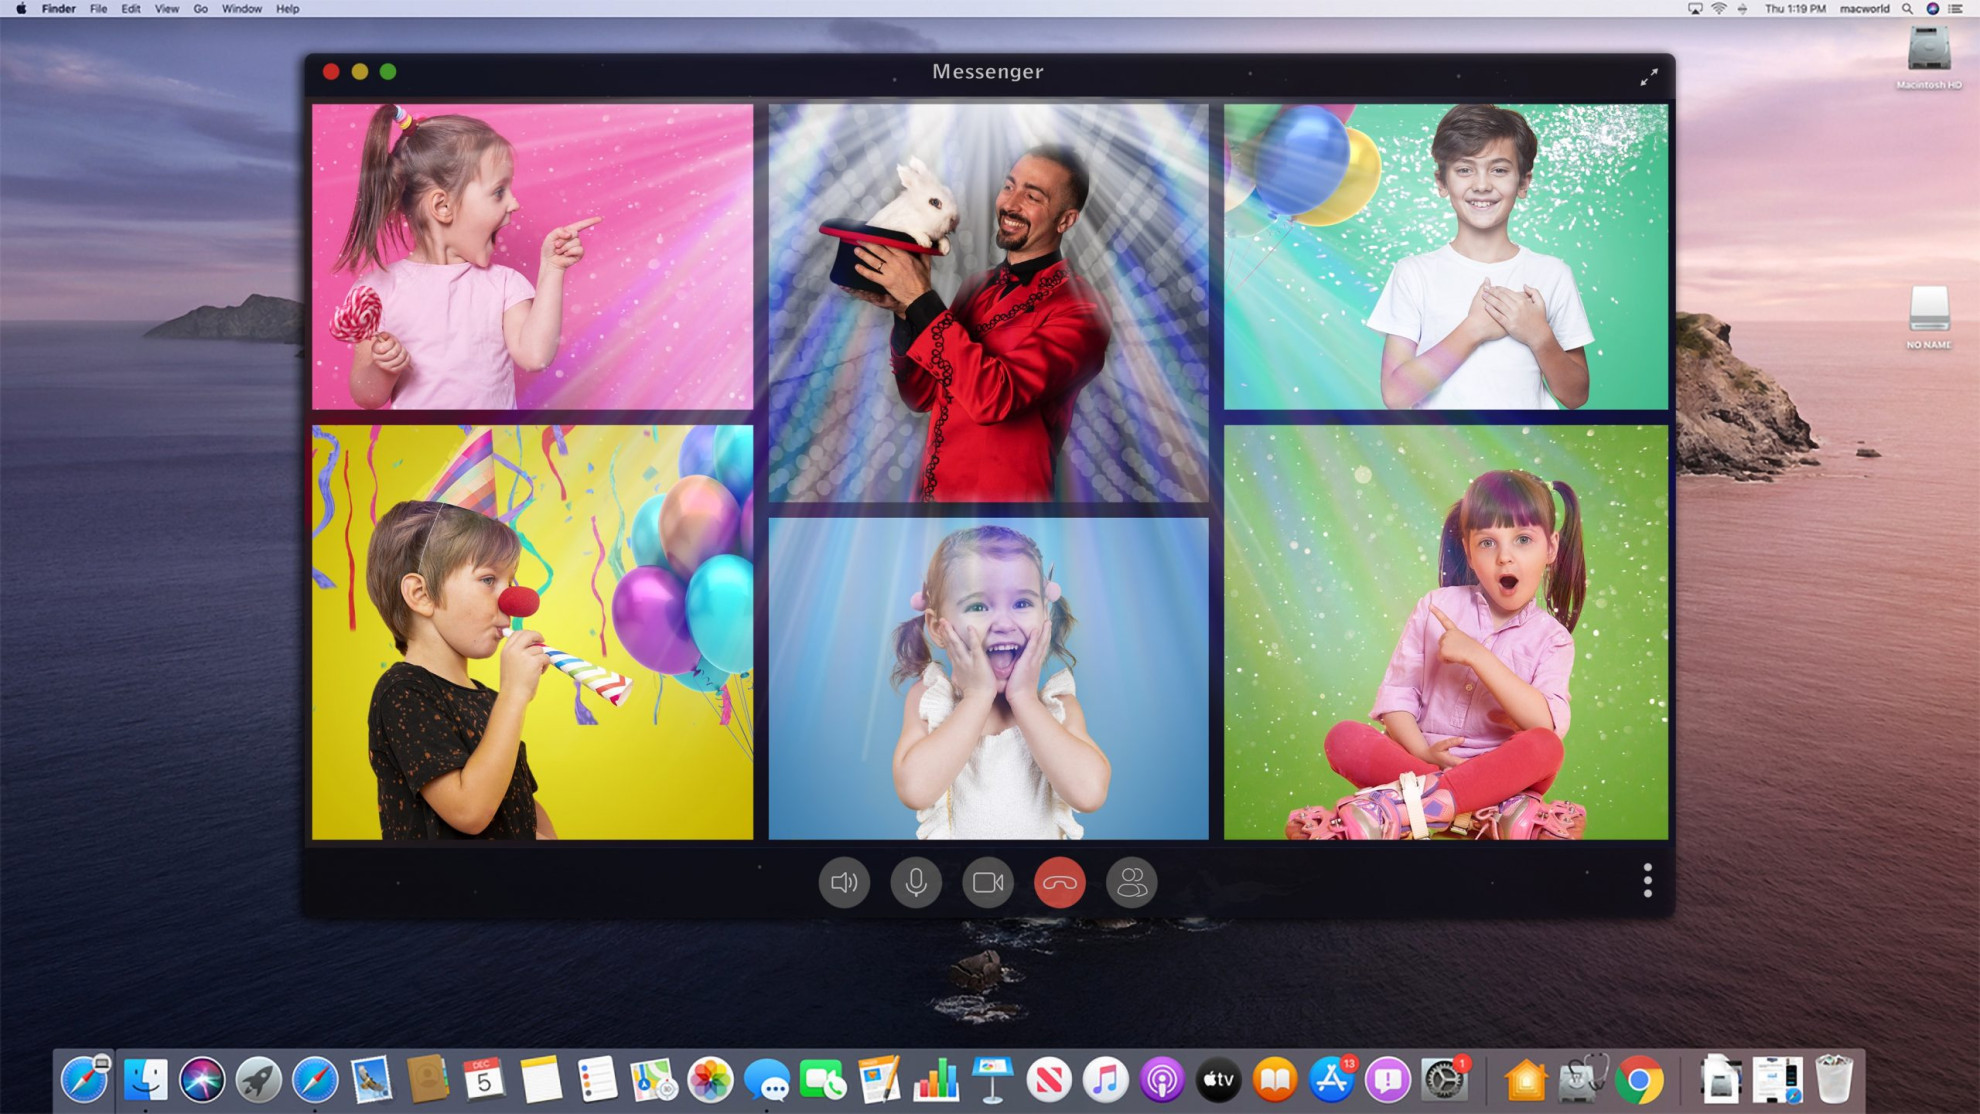The image size is (1980, 1114).
Task: Open Disk Utility stethoscope icon
Action: pyautogui.click(x=1581, y=1080)
